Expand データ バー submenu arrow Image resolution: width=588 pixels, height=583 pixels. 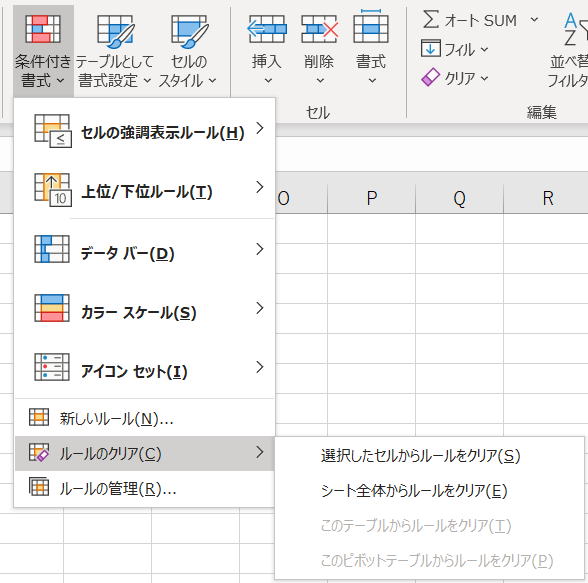click(x=260, y=249)
